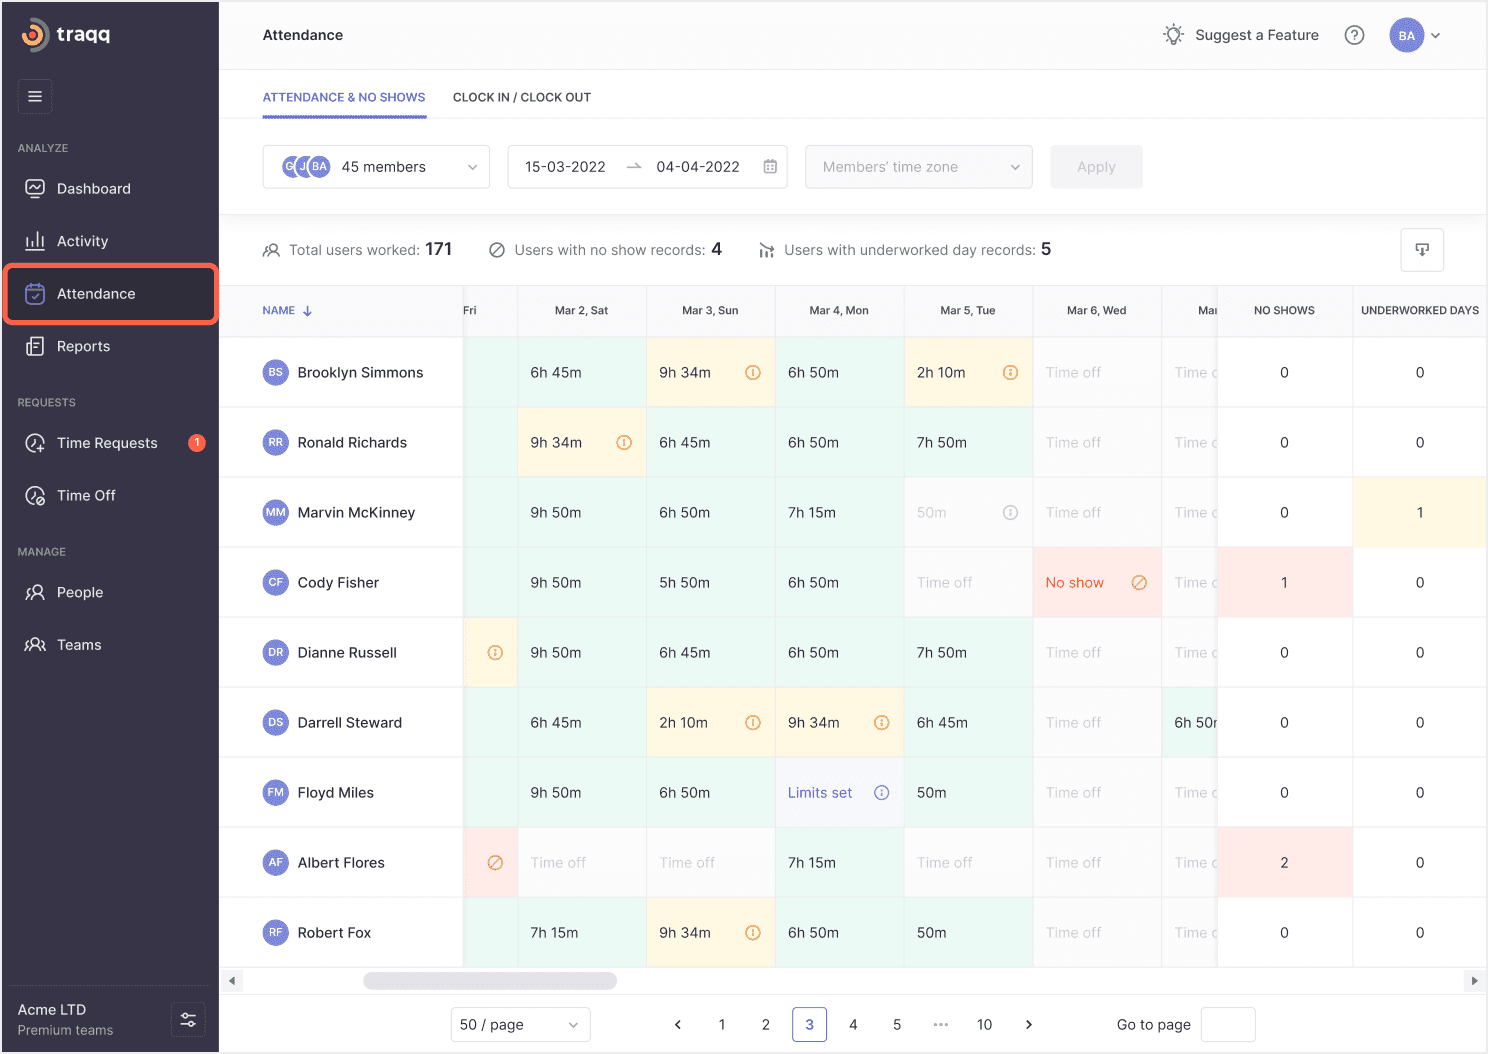Click the Suggest a Feature lightbulb icon
Viewport: 1488px width, 1054px height.
pos(1173,35)
